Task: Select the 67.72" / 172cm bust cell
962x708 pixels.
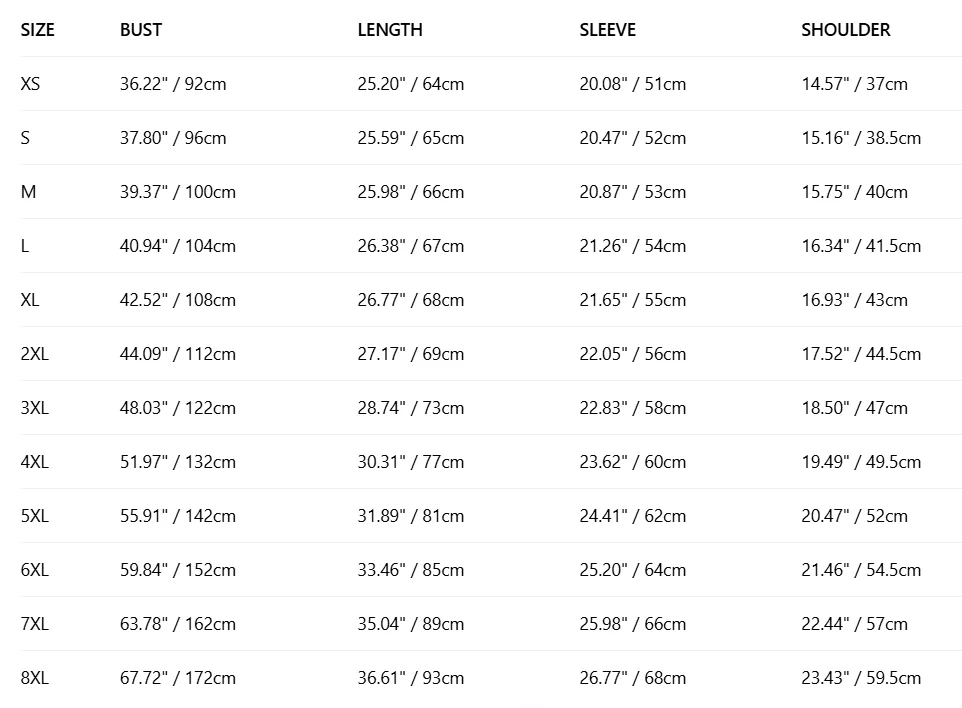Action: click(178, 677)
